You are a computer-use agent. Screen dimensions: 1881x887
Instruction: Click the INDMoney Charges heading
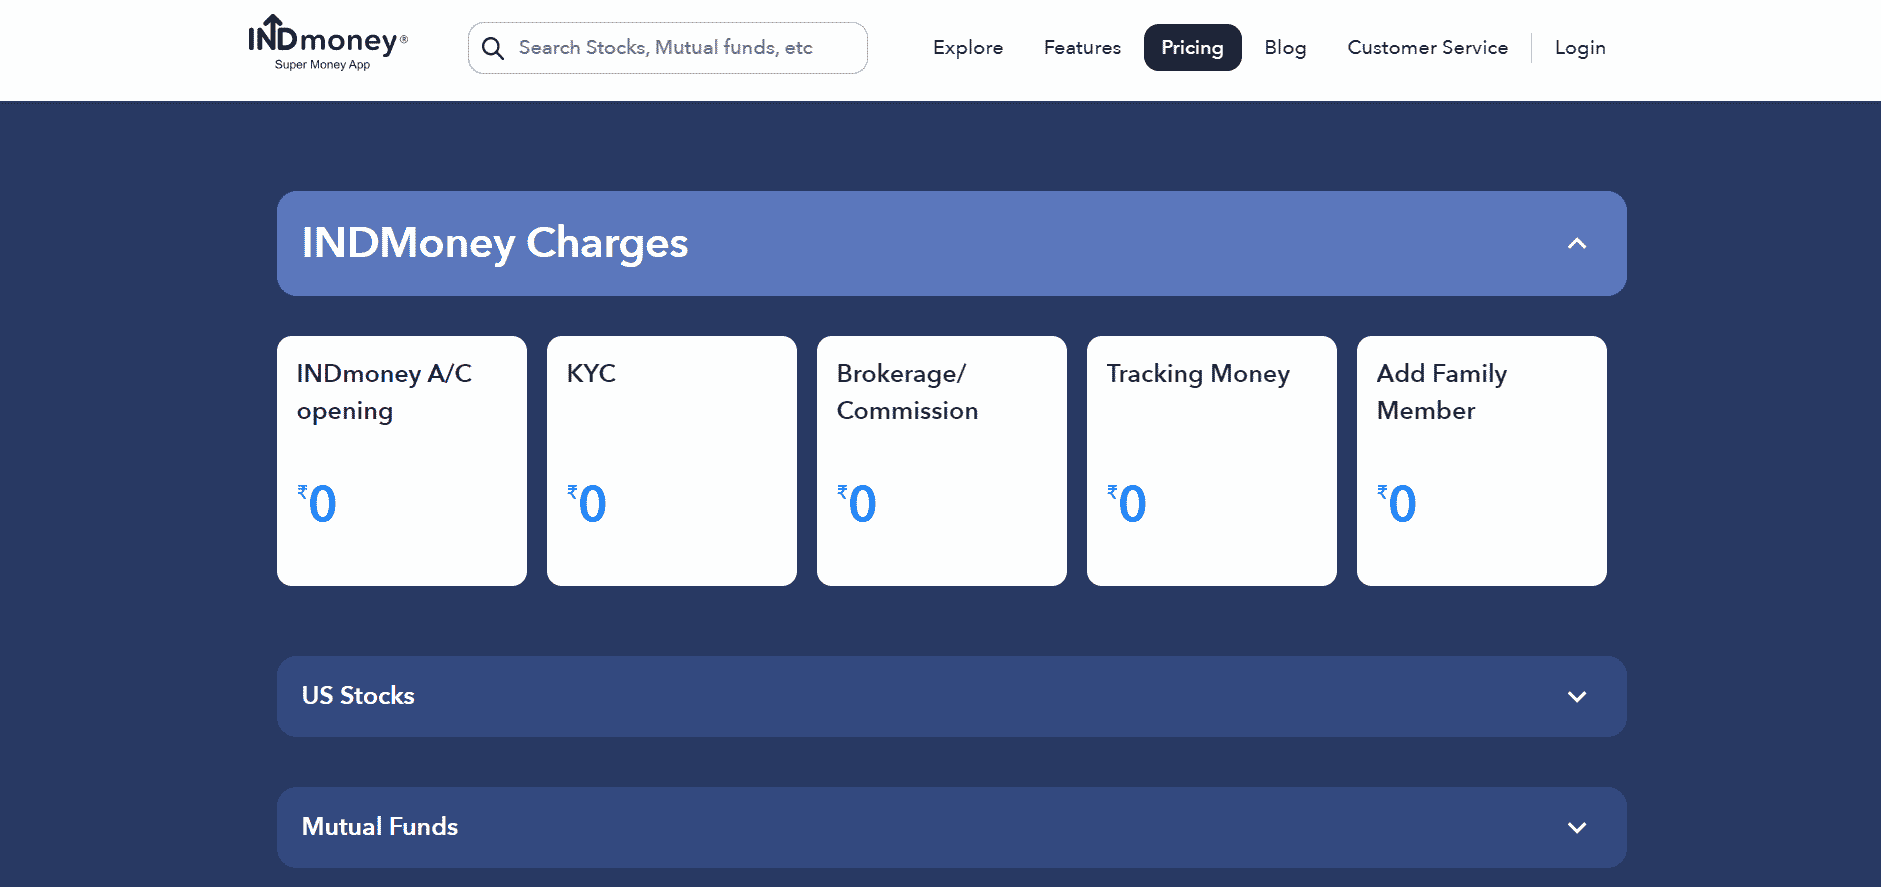point(495,243)
